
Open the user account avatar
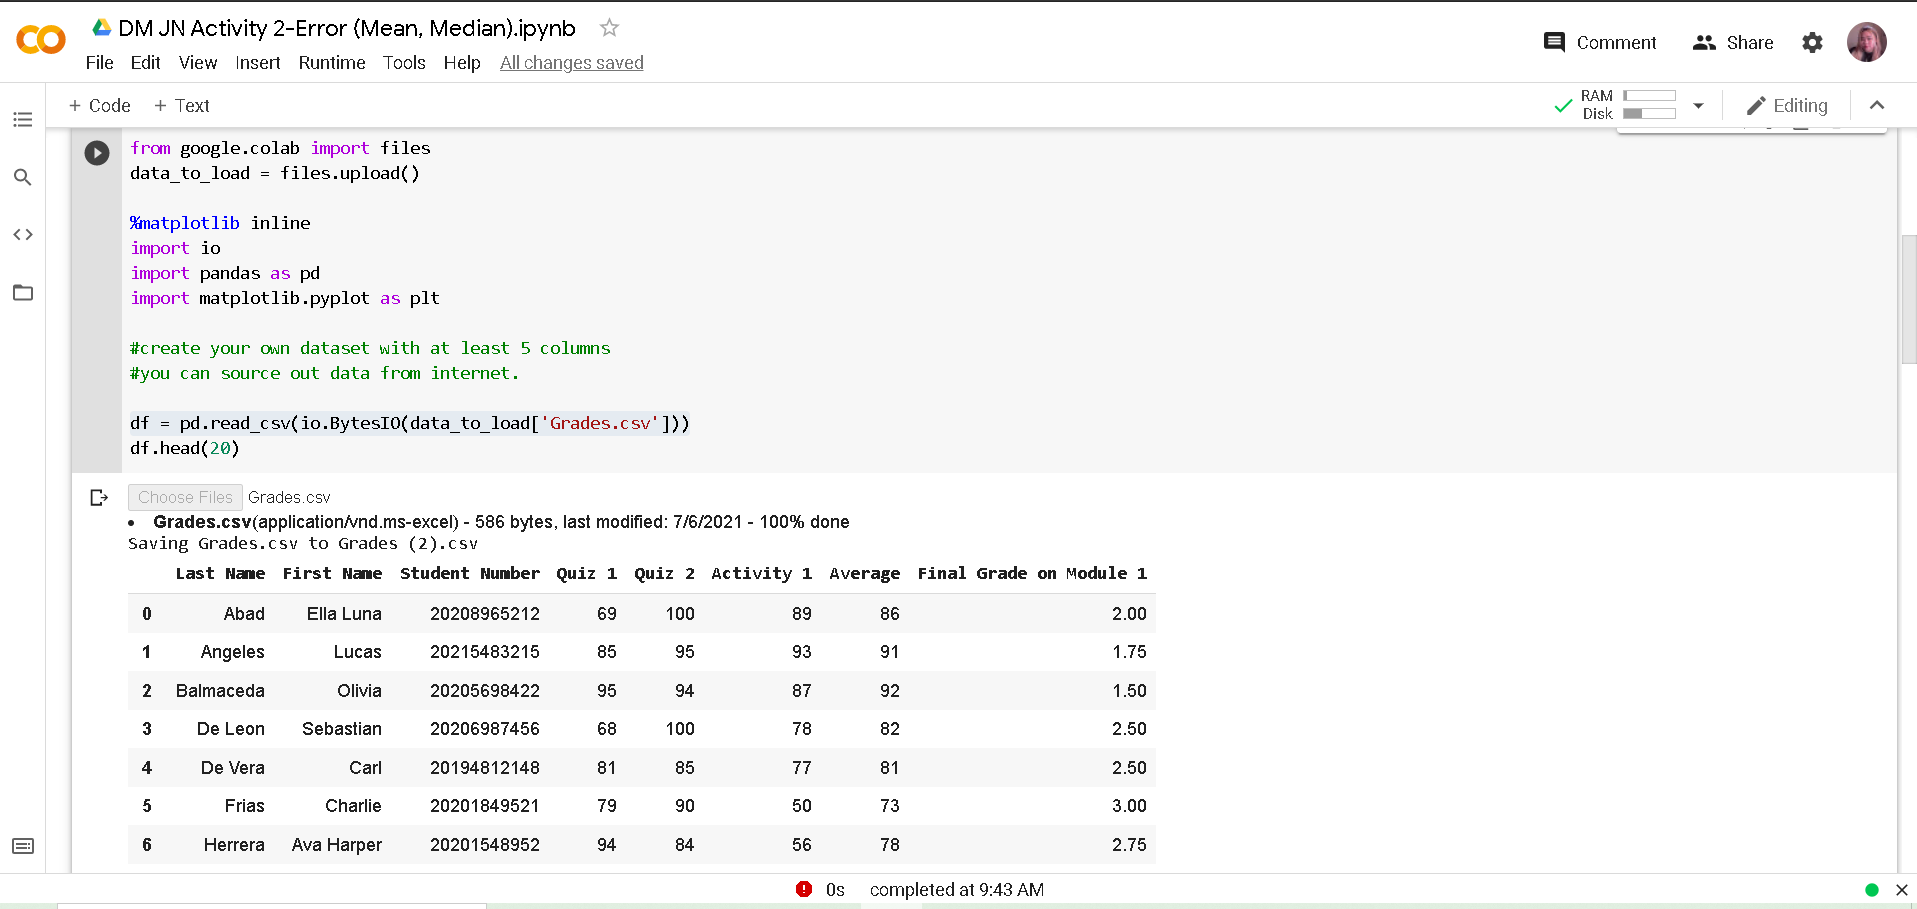1866,42
